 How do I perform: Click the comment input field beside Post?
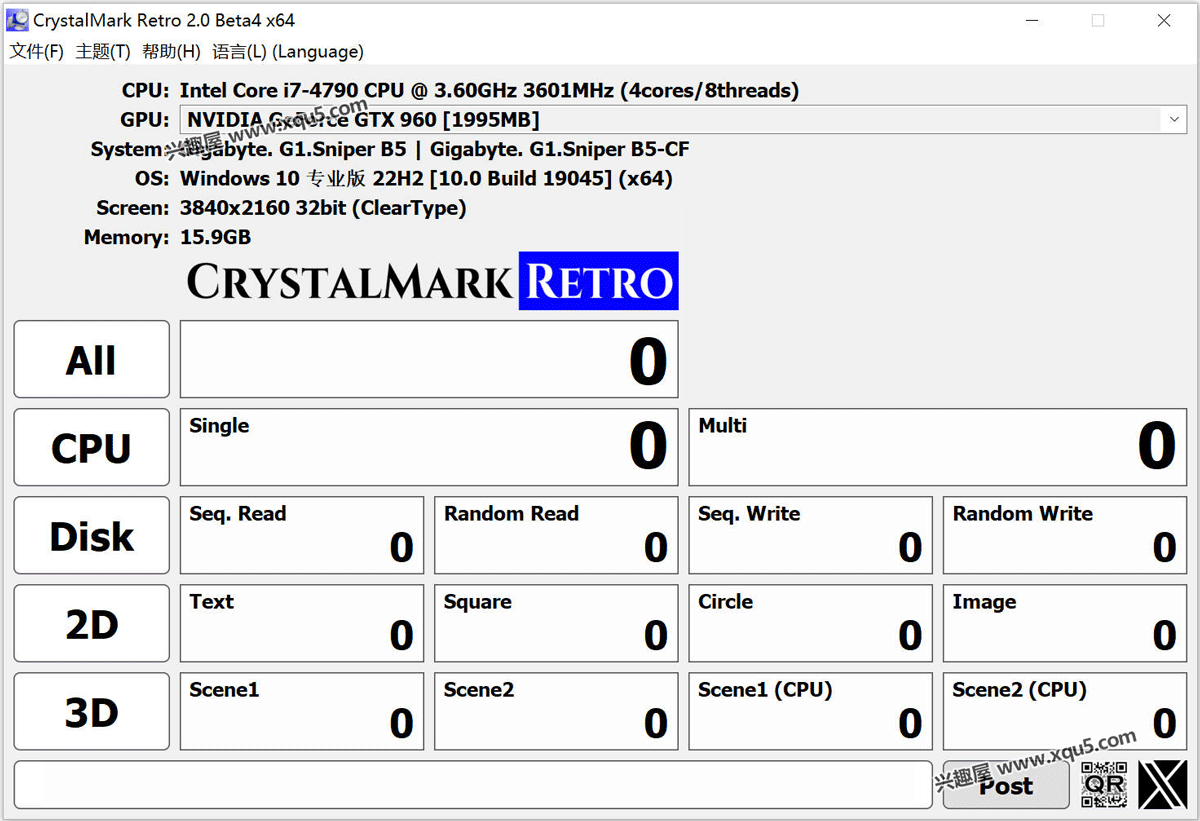473,785
